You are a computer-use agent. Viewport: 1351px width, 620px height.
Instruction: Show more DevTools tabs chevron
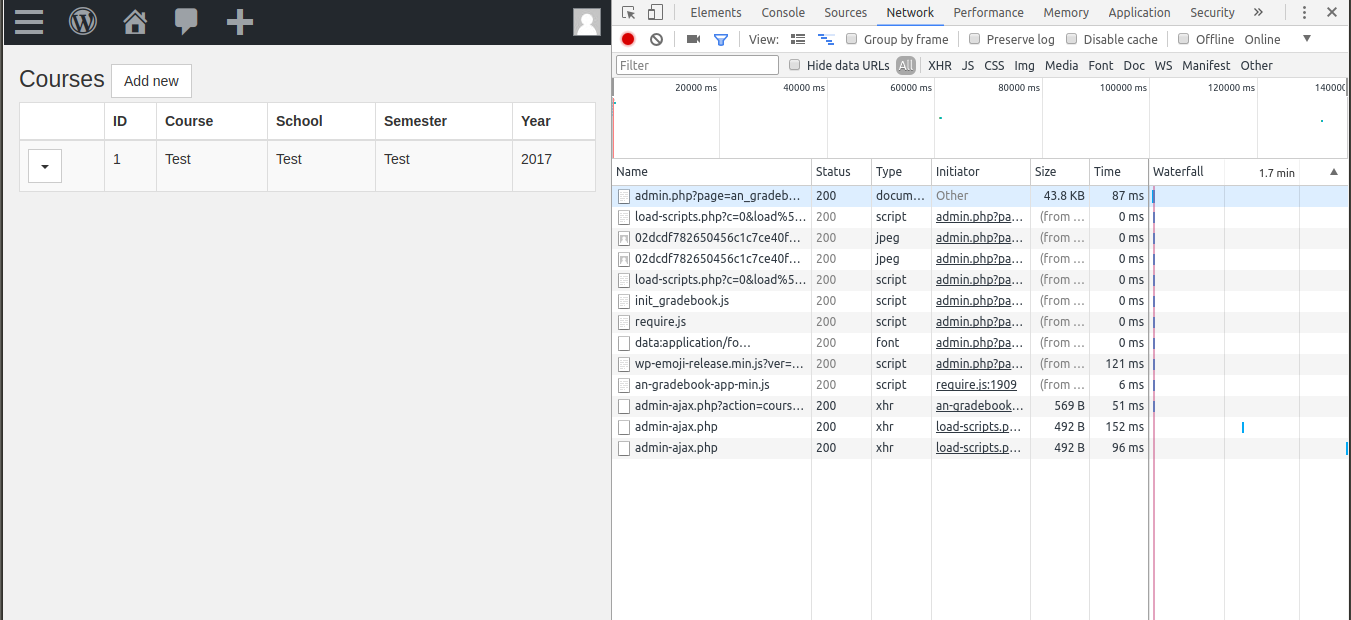click(1258, 13)
